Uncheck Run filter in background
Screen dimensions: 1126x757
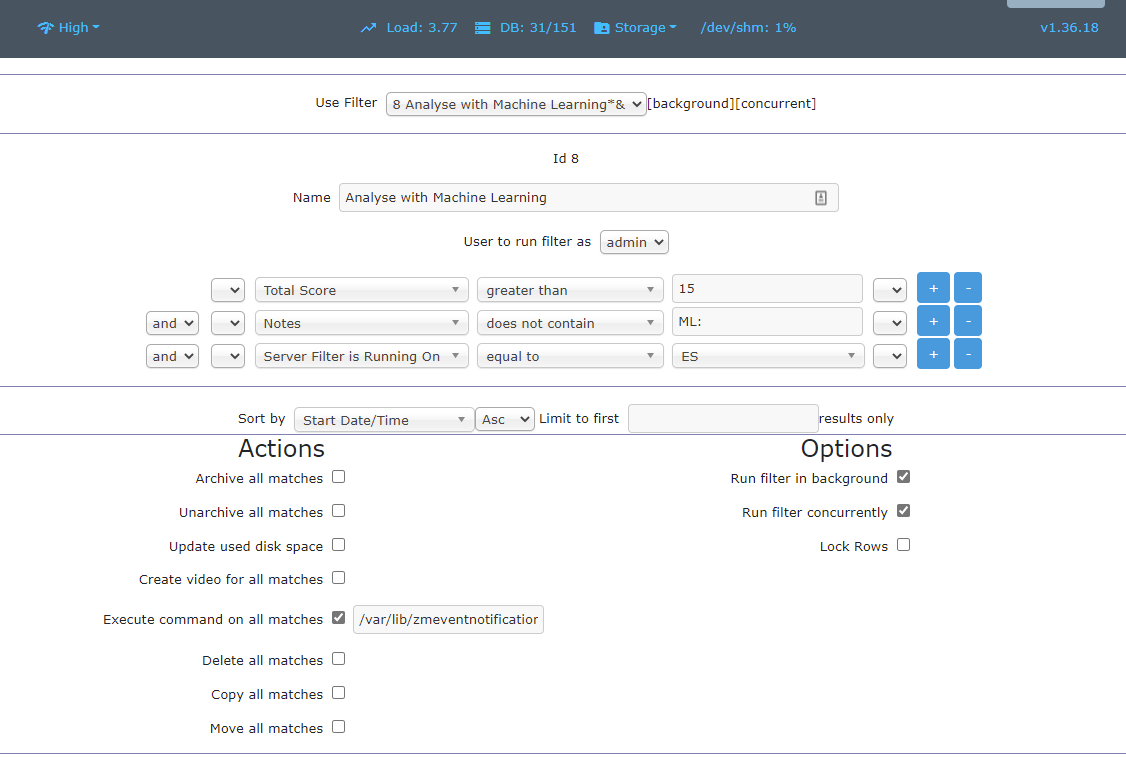coord(903,477)
